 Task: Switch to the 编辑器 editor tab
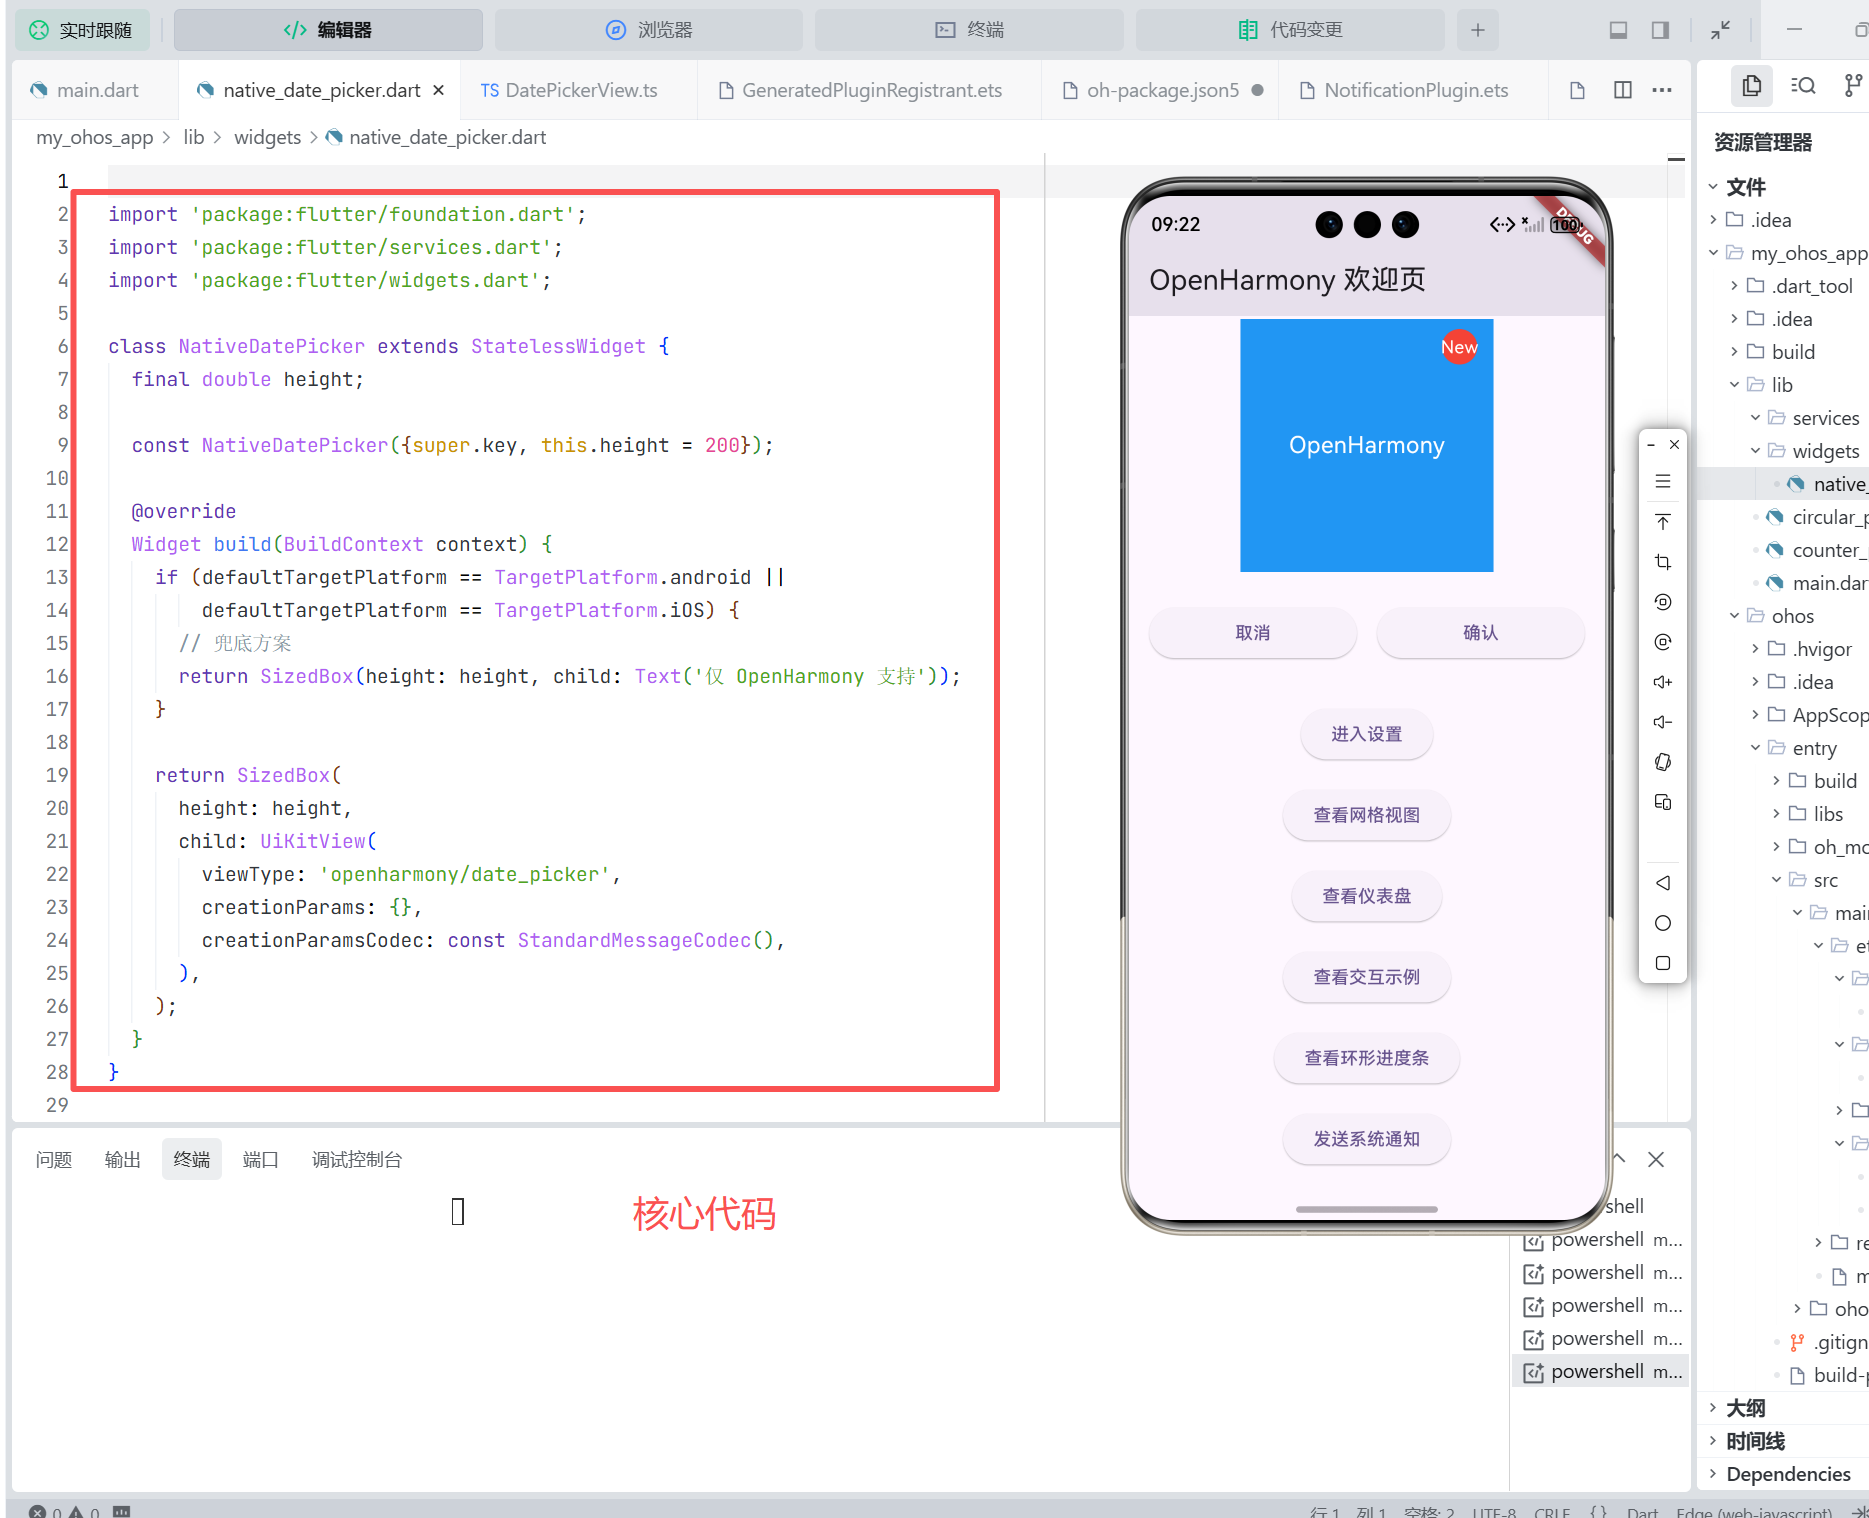coord(328,30)
